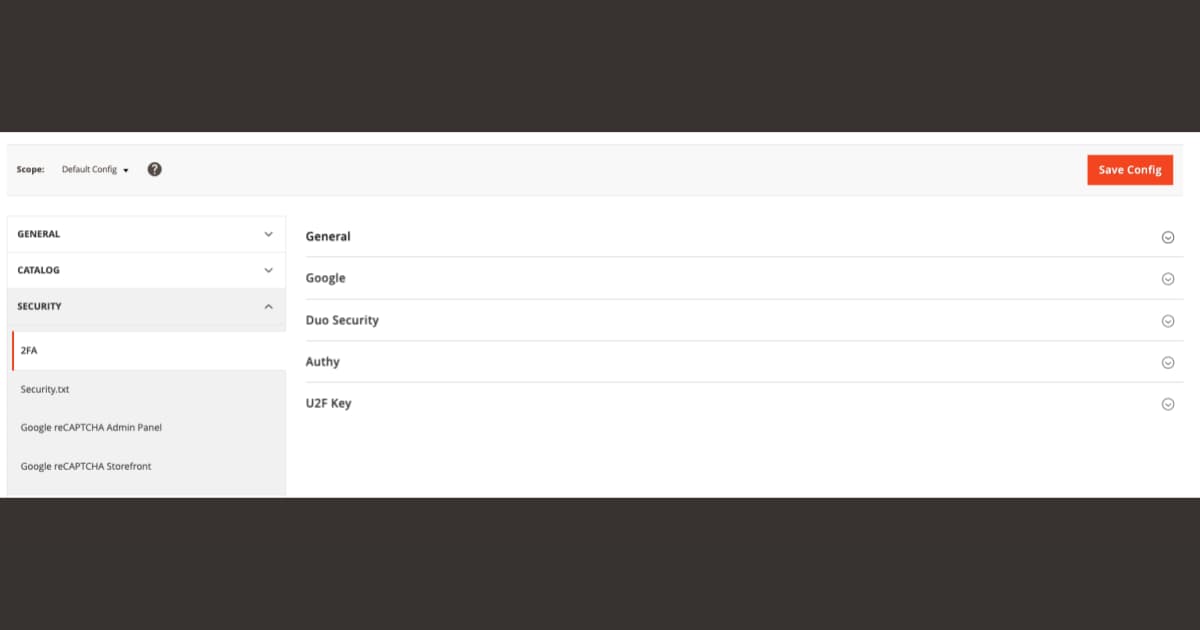Open the Scope Default Config dropdown

pos(95,169)
